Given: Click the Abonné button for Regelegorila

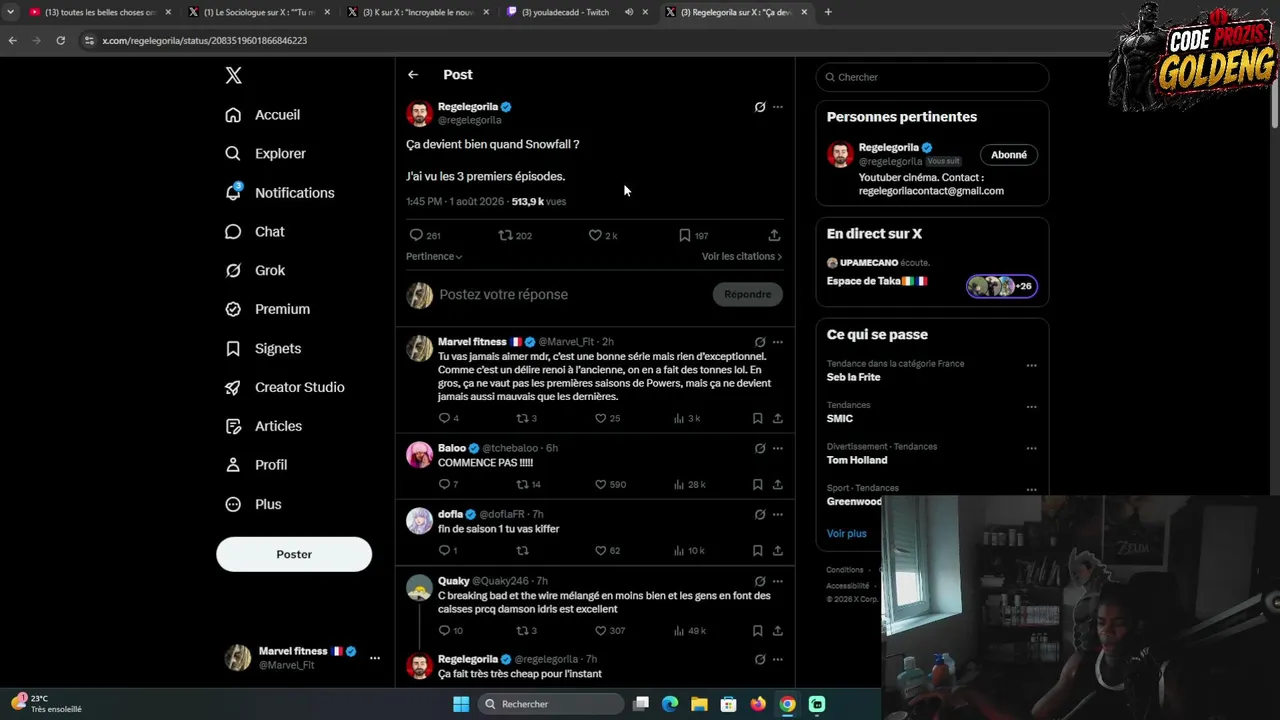Looking at the screenshot, I should tap(1009, 155).
